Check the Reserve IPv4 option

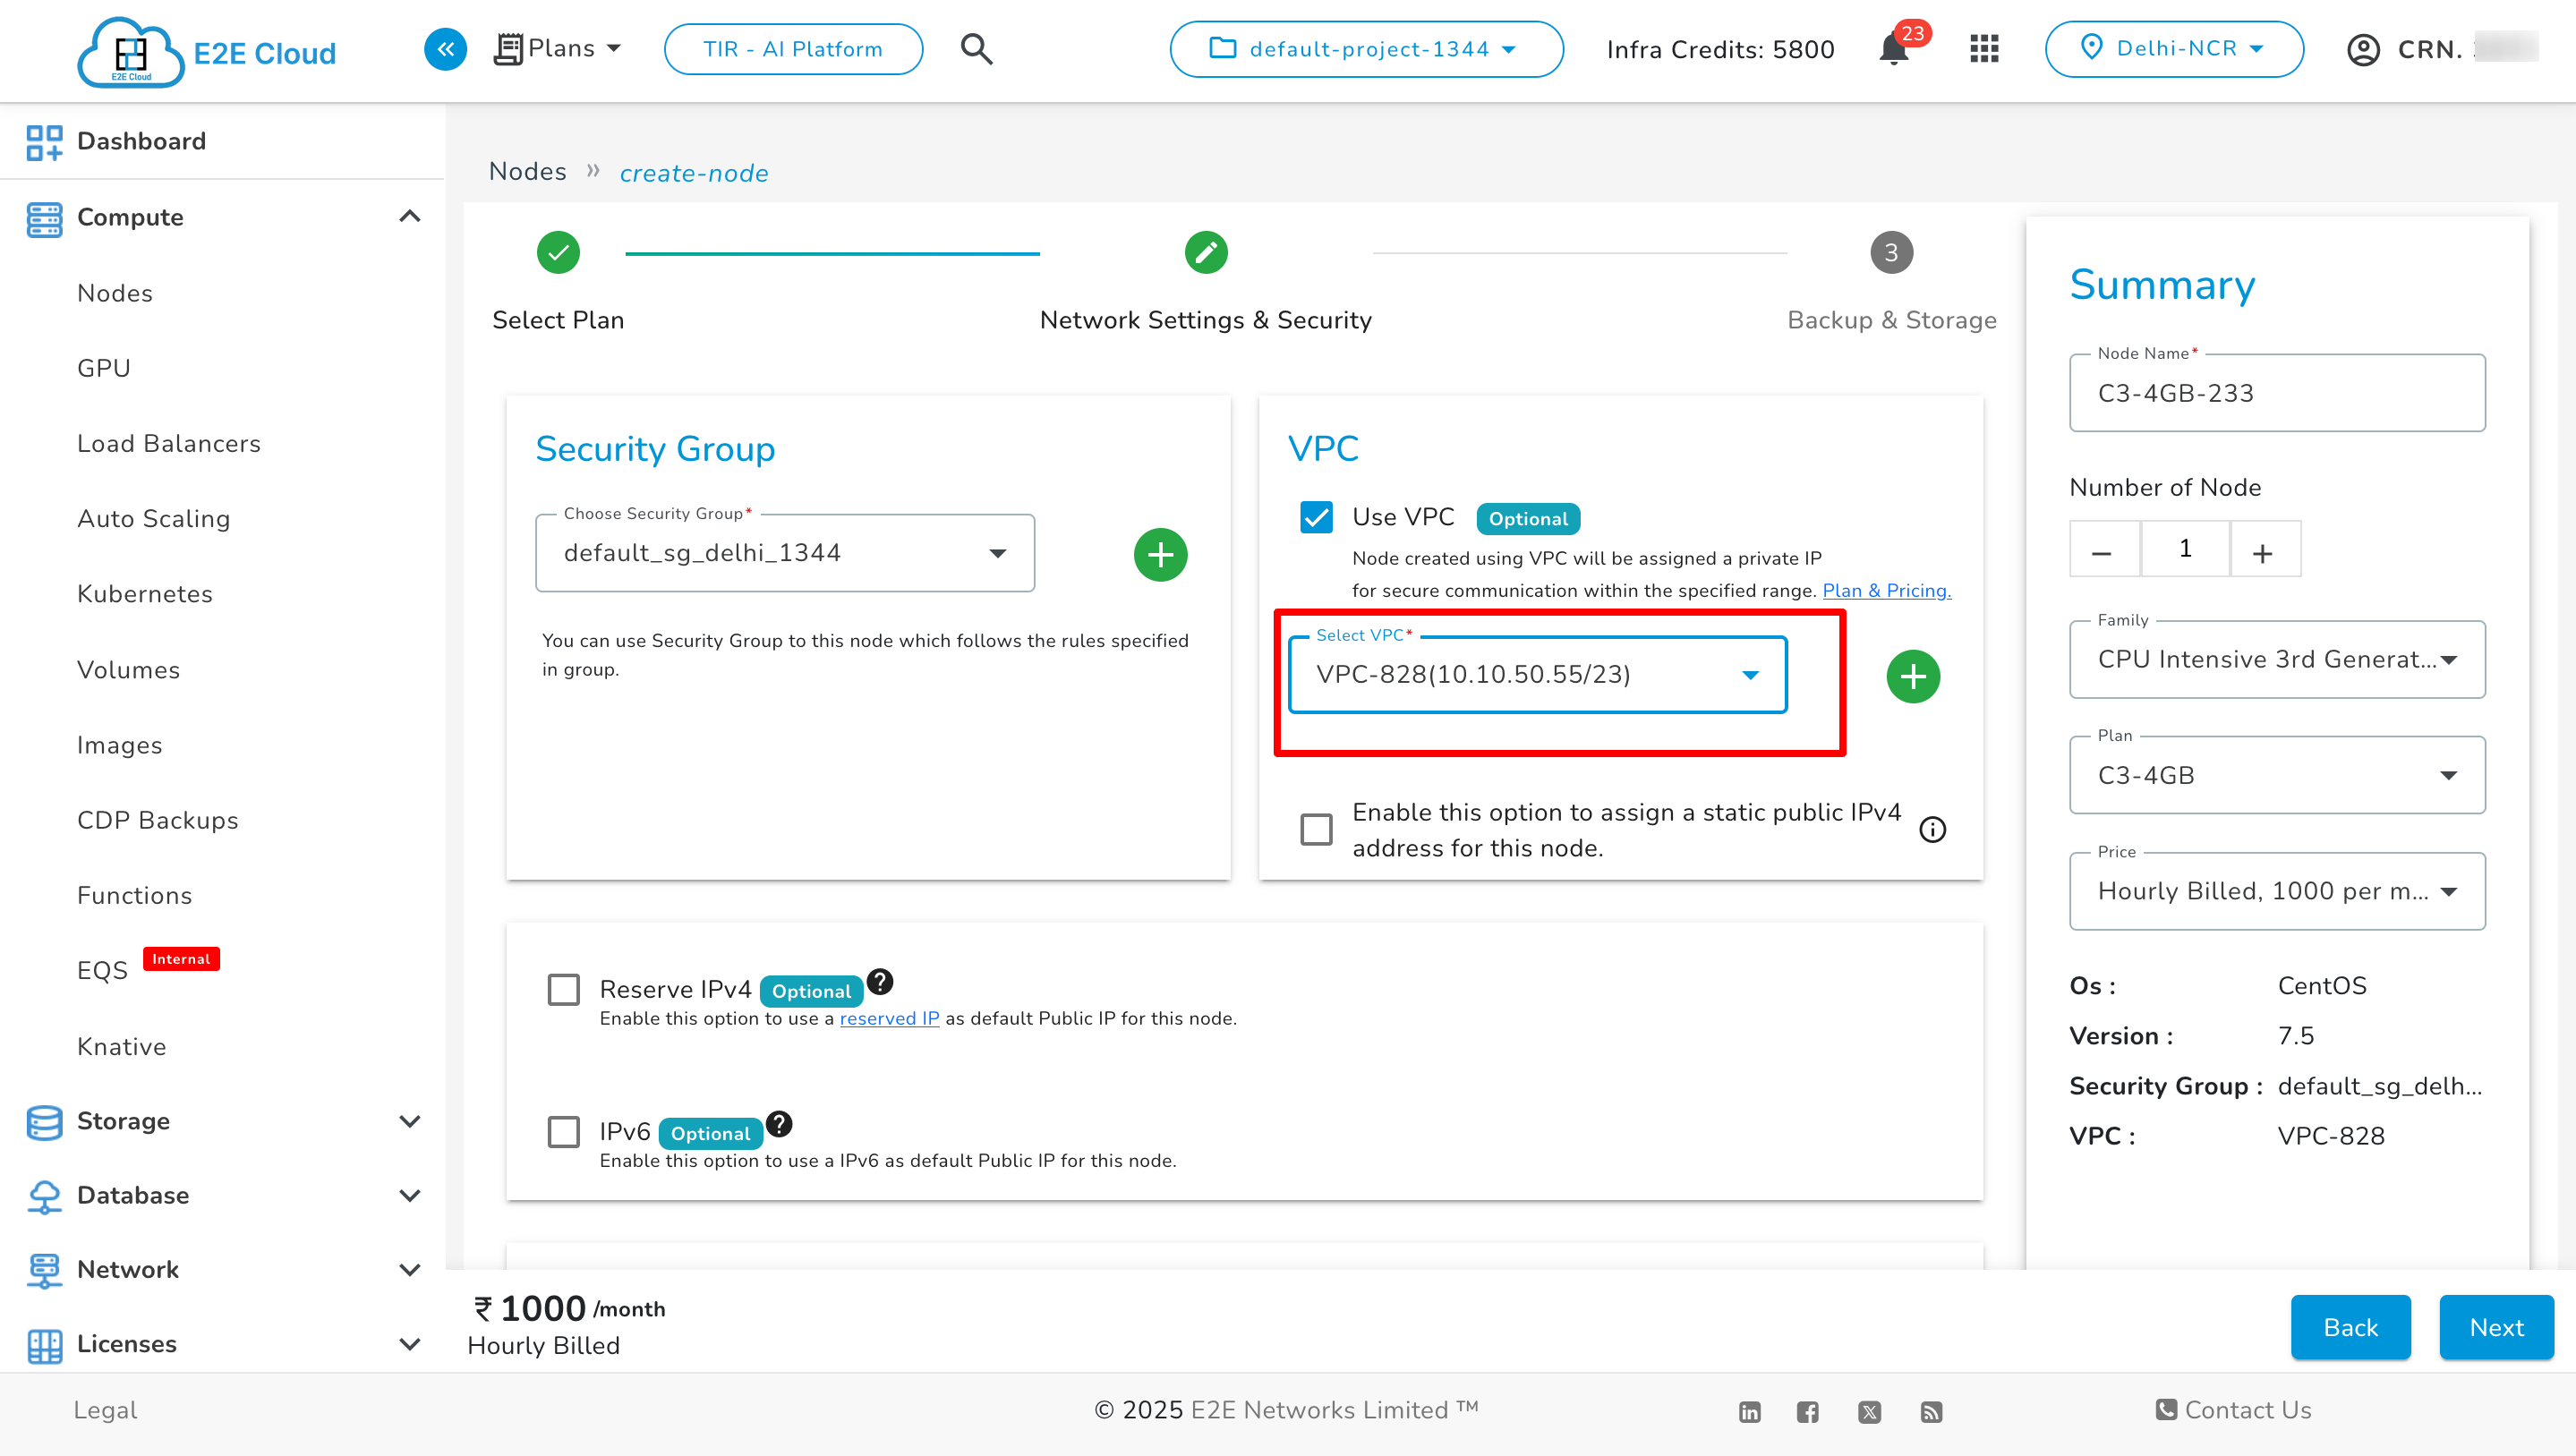pos(564,989)
